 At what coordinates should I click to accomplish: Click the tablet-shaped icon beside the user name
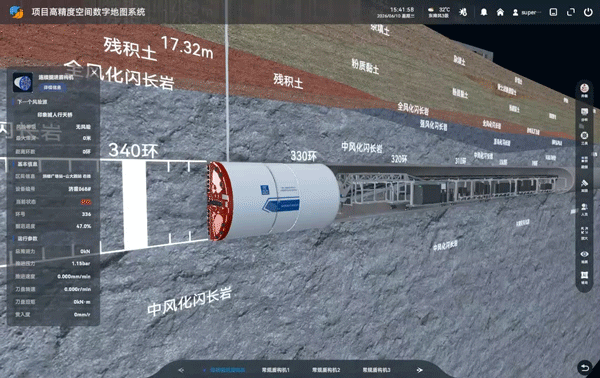[x=553, y=12]
